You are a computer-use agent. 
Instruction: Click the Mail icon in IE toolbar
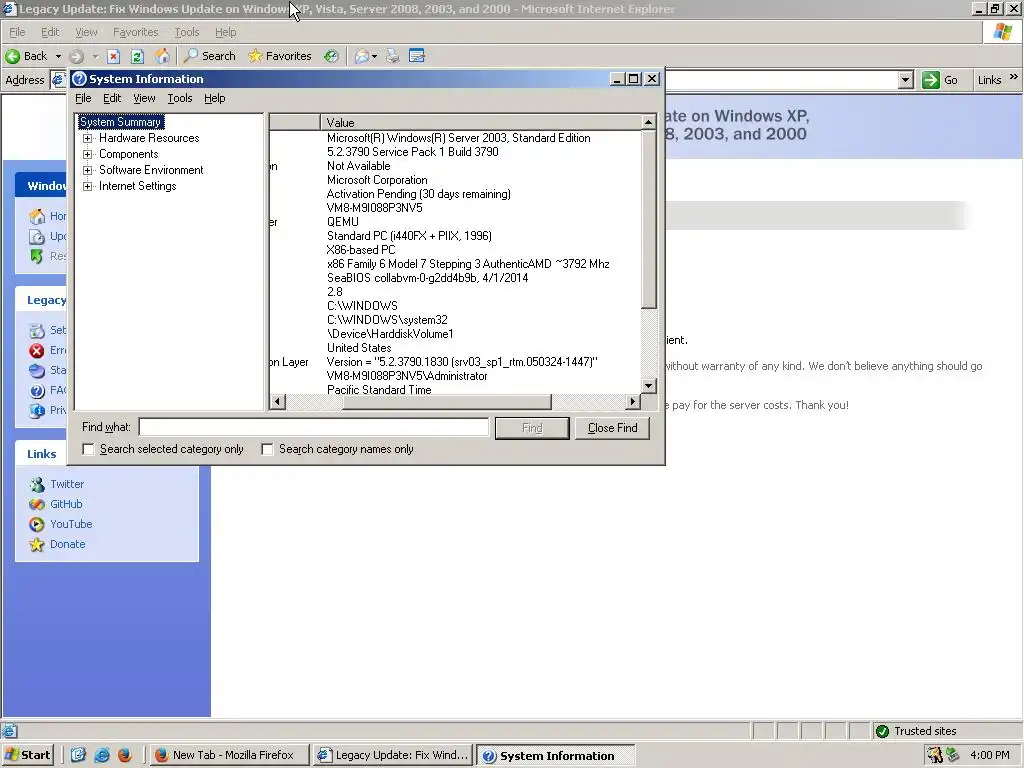[362, 56]
